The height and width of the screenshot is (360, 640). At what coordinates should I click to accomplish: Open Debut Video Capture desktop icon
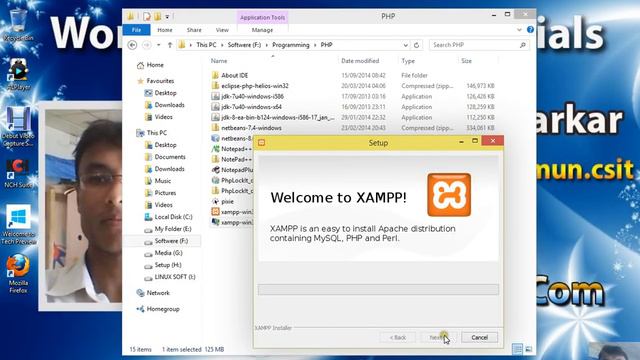pyautogui.click(x=18, y=127)
